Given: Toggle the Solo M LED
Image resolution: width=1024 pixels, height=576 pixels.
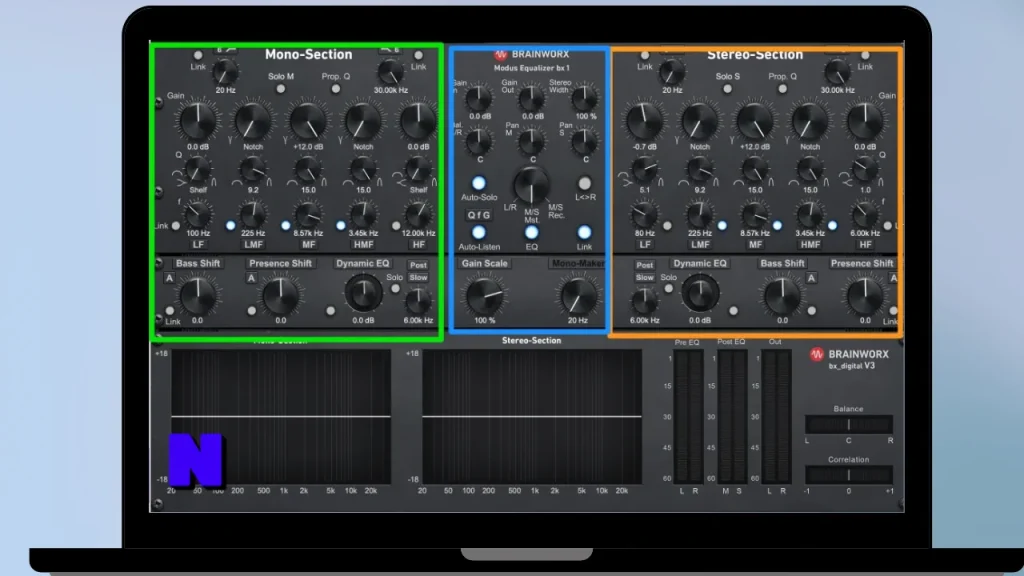Looking at the screenshot, I should 281,89.
